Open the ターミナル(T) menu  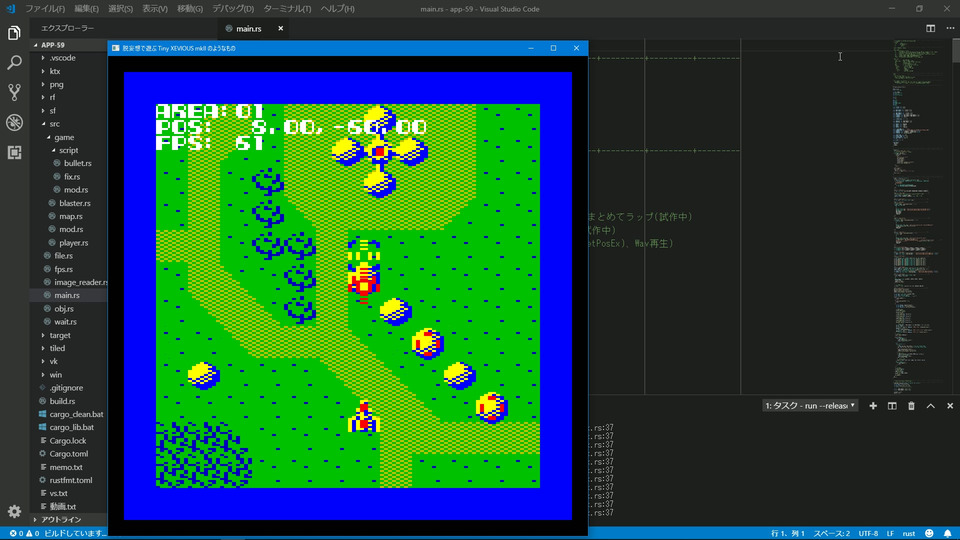pos(287,9)
